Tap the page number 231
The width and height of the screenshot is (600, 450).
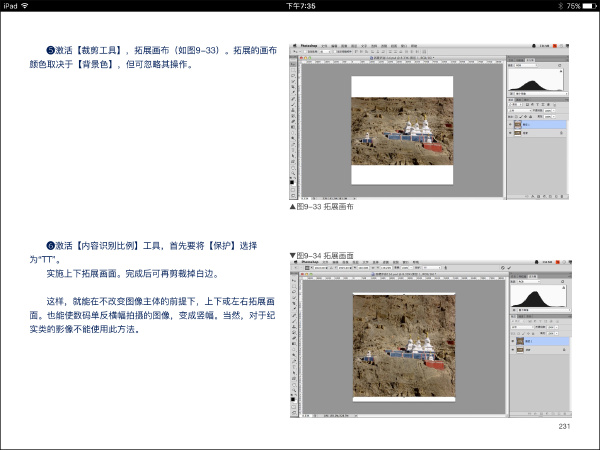[564, 427]
